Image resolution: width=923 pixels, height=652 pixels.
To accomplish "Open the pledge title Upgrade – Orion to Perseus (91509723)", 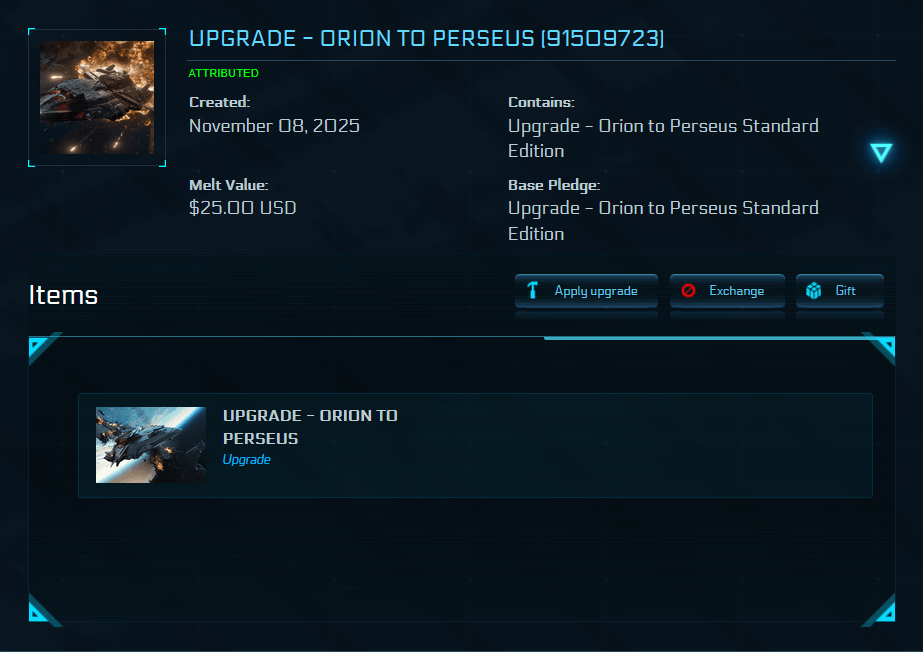I will pos(426,39).
